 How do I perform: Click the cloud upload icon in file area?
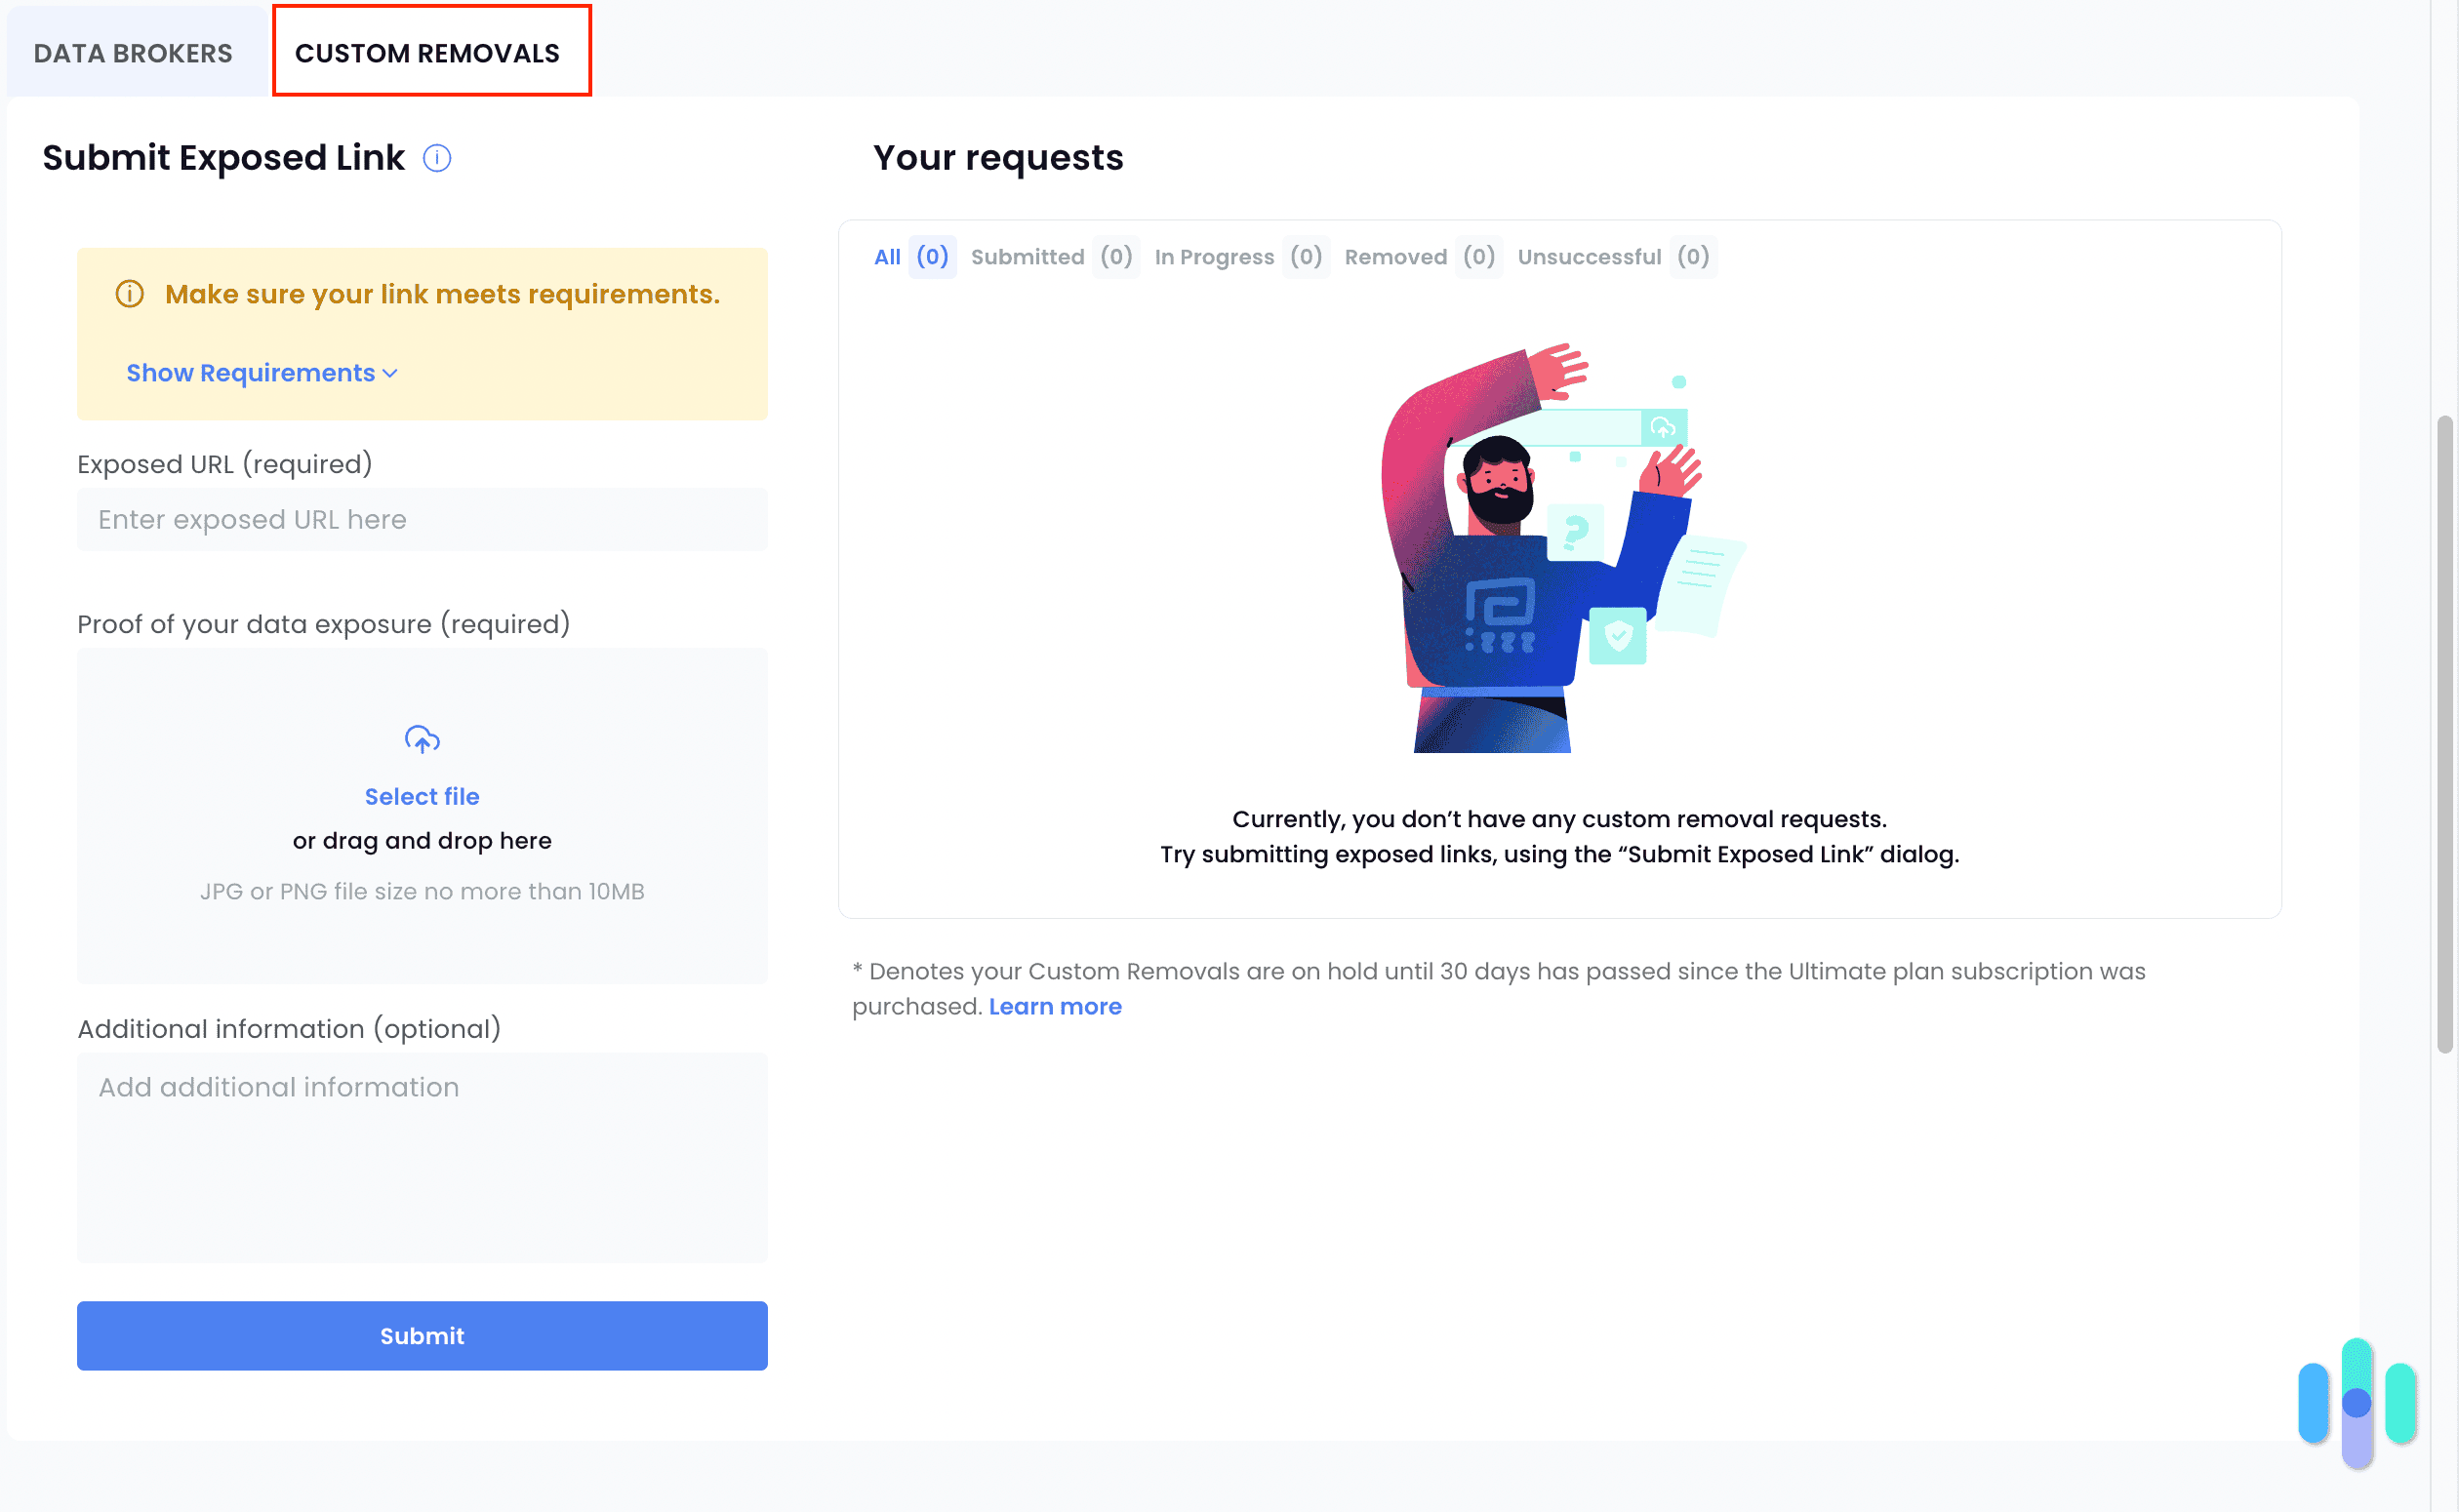(421, 740)
